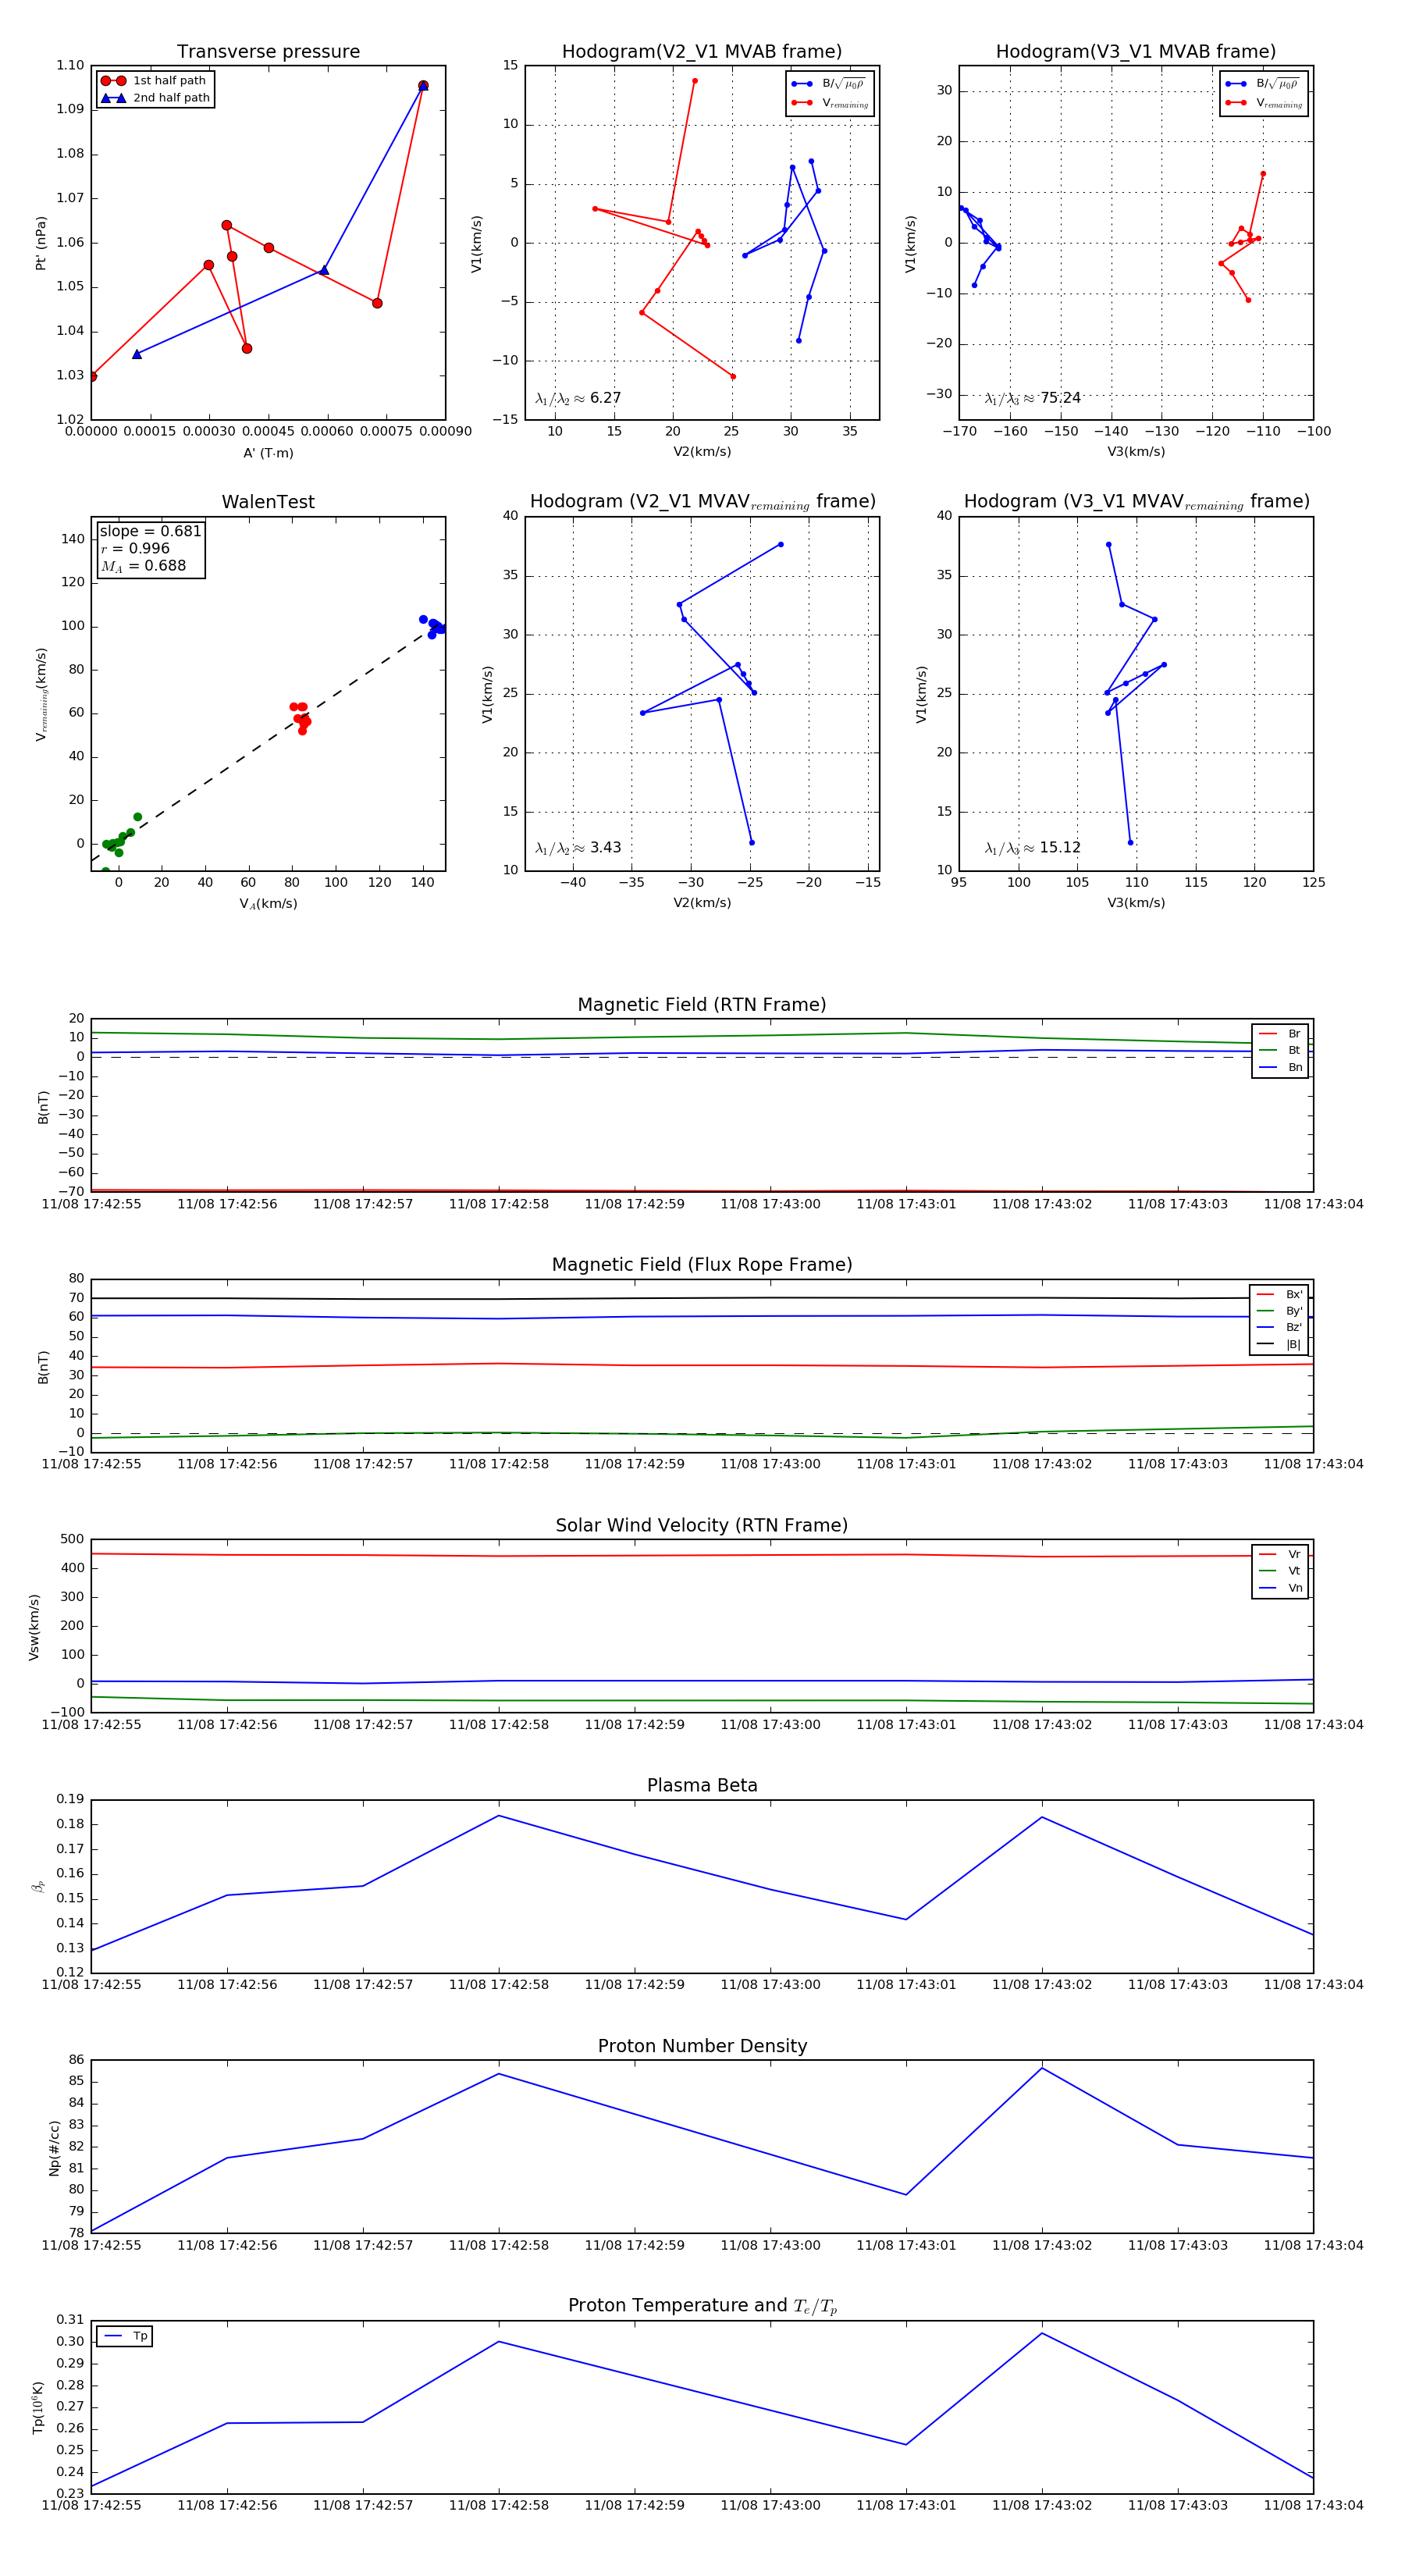The image size is (1405, 2576).
Task: Click the 'Hodogram (V2_V1 MVAV remaining frame)' title
Action: [x=702, y=502]
